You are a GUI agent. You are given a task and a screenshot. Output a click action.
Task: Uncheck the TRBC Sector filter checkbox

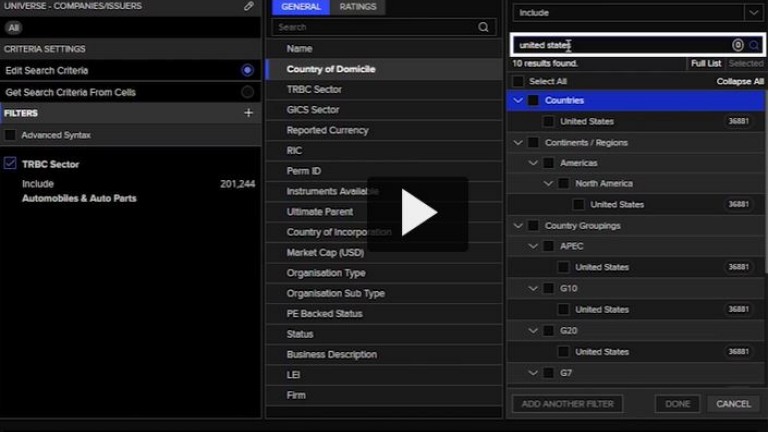pyautogui.click(x=10, y=163)
